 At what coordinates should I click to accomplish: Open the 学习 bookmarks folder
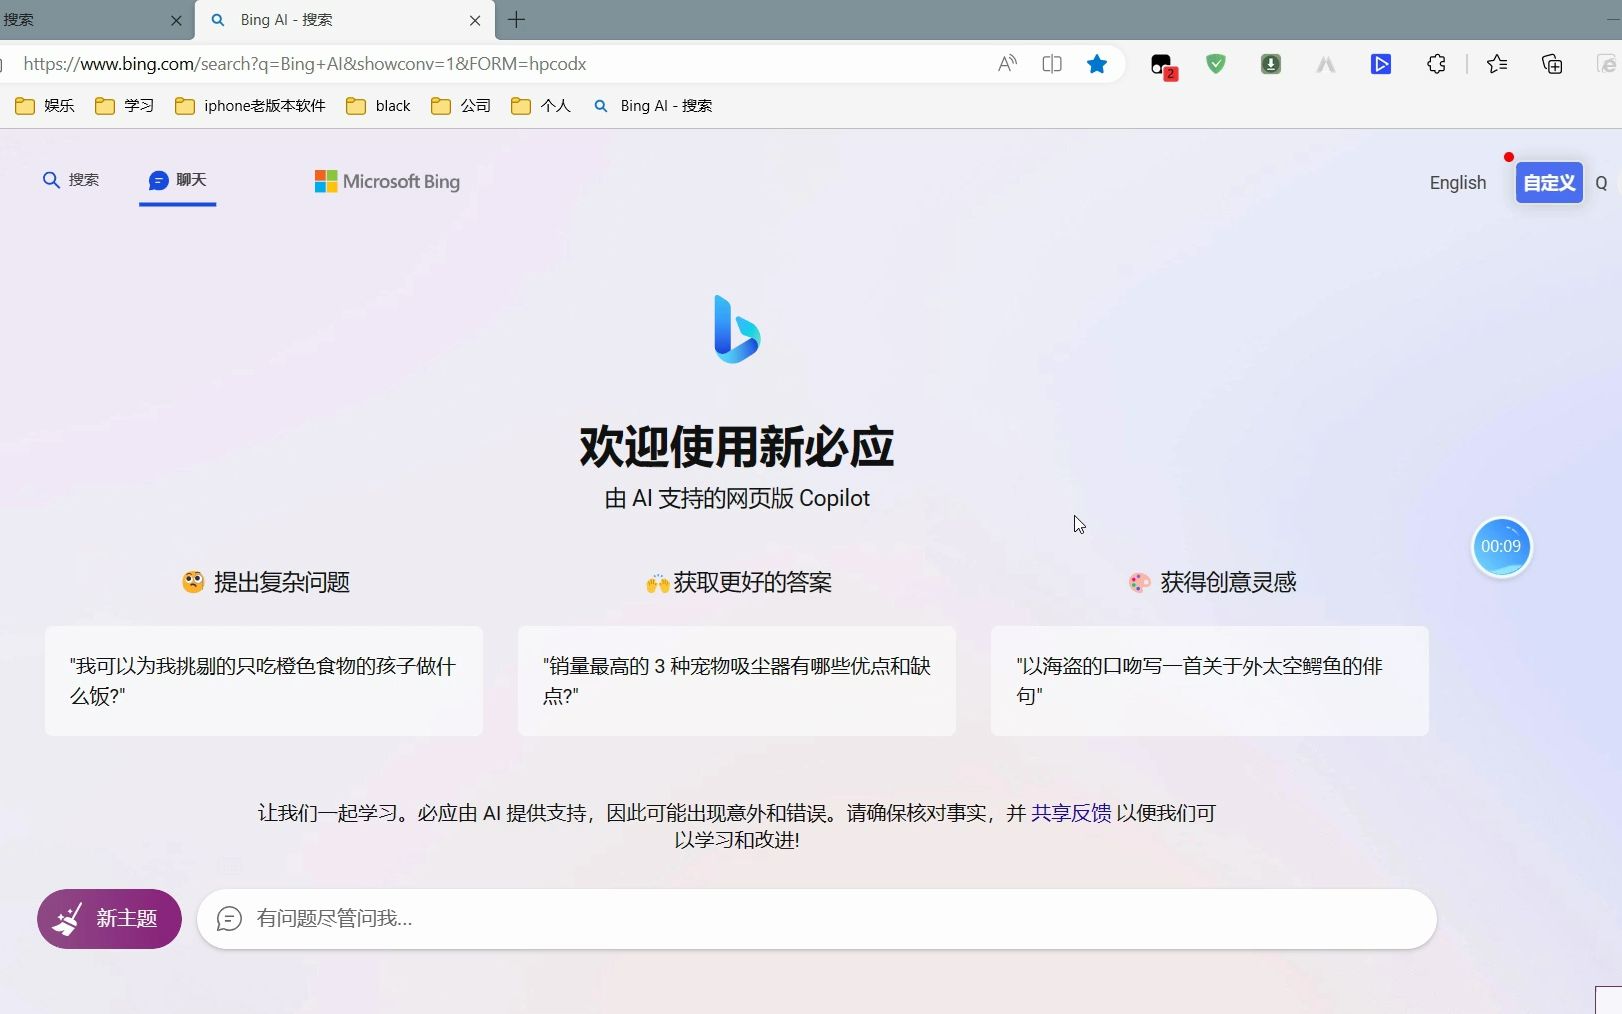coord(125,105)
